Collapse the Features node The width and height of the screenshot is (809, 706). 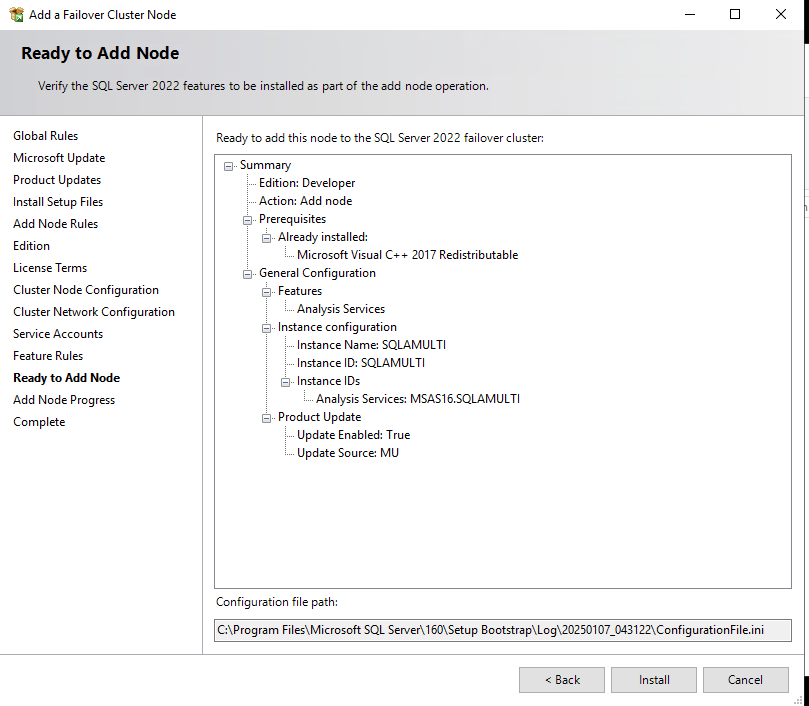coord(266,292)
